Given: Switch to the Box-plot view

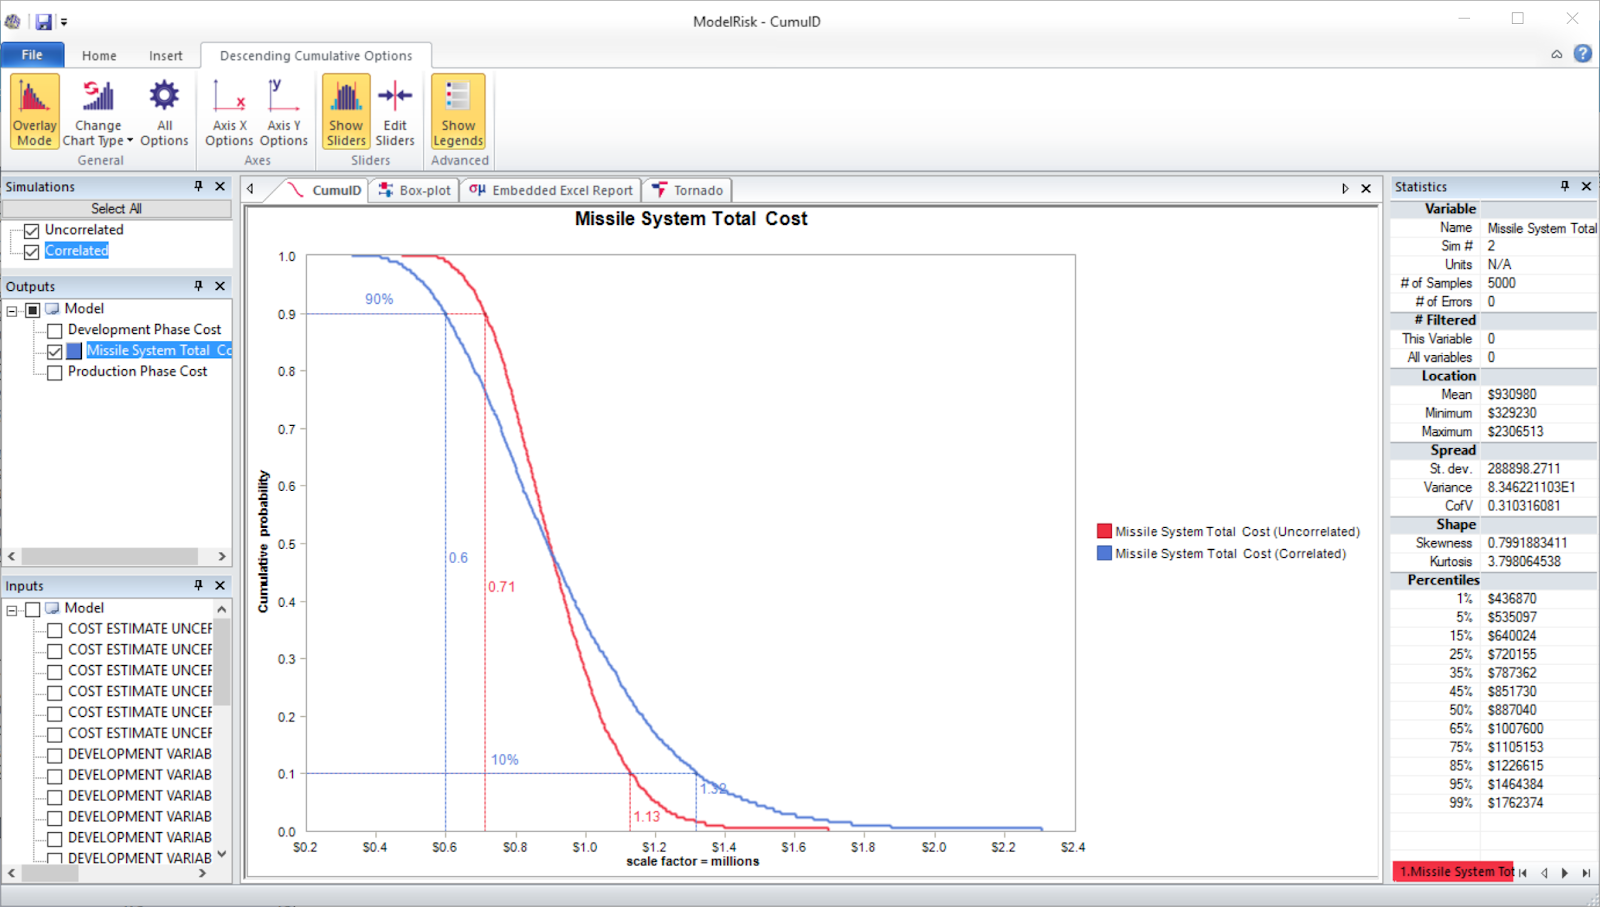Looking at the screenshot, I should [x=413, y=190].
